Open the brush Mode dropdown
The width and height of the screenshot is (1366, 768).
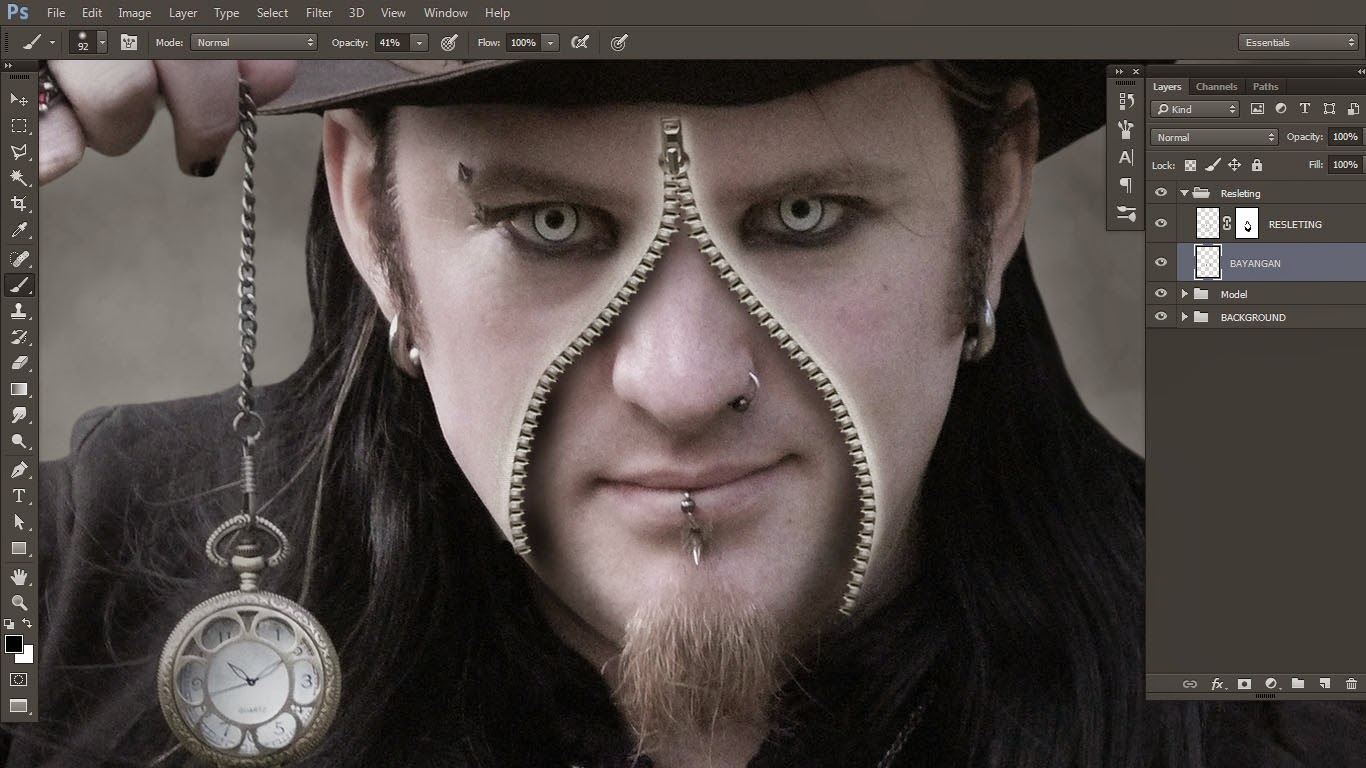pyautogui.click(x=254, y=42)
